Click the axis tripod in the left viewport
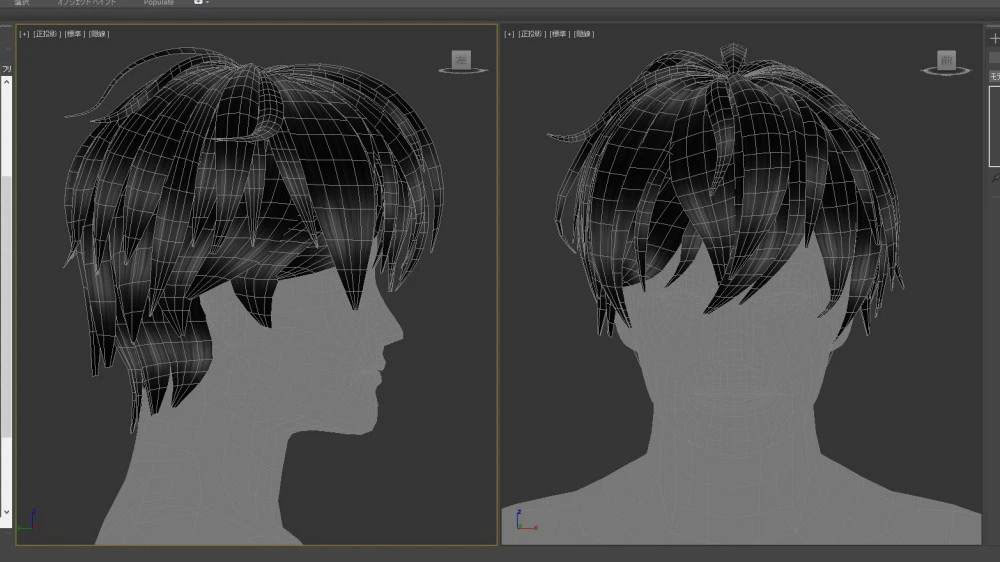 [29, 520]
